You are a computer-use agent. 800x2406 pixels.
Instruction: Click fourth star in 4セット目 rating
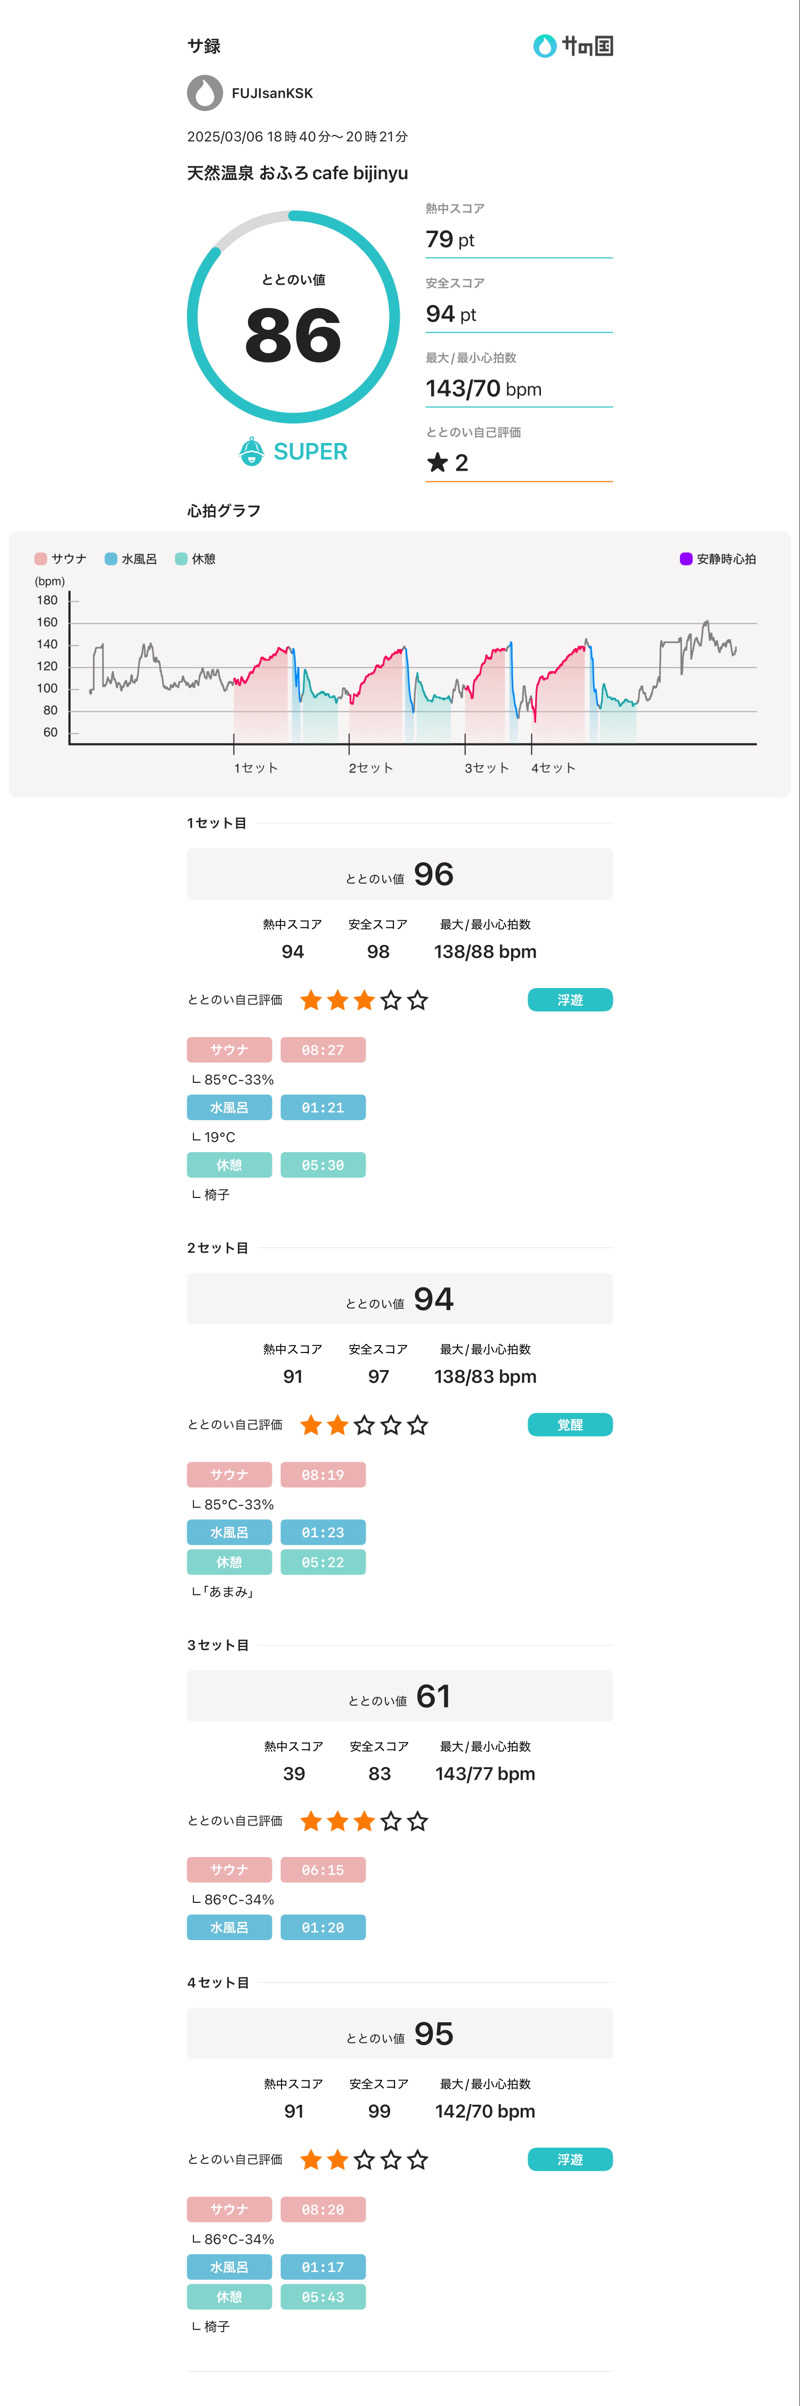pyautogui.click(x=391, y=2160)
